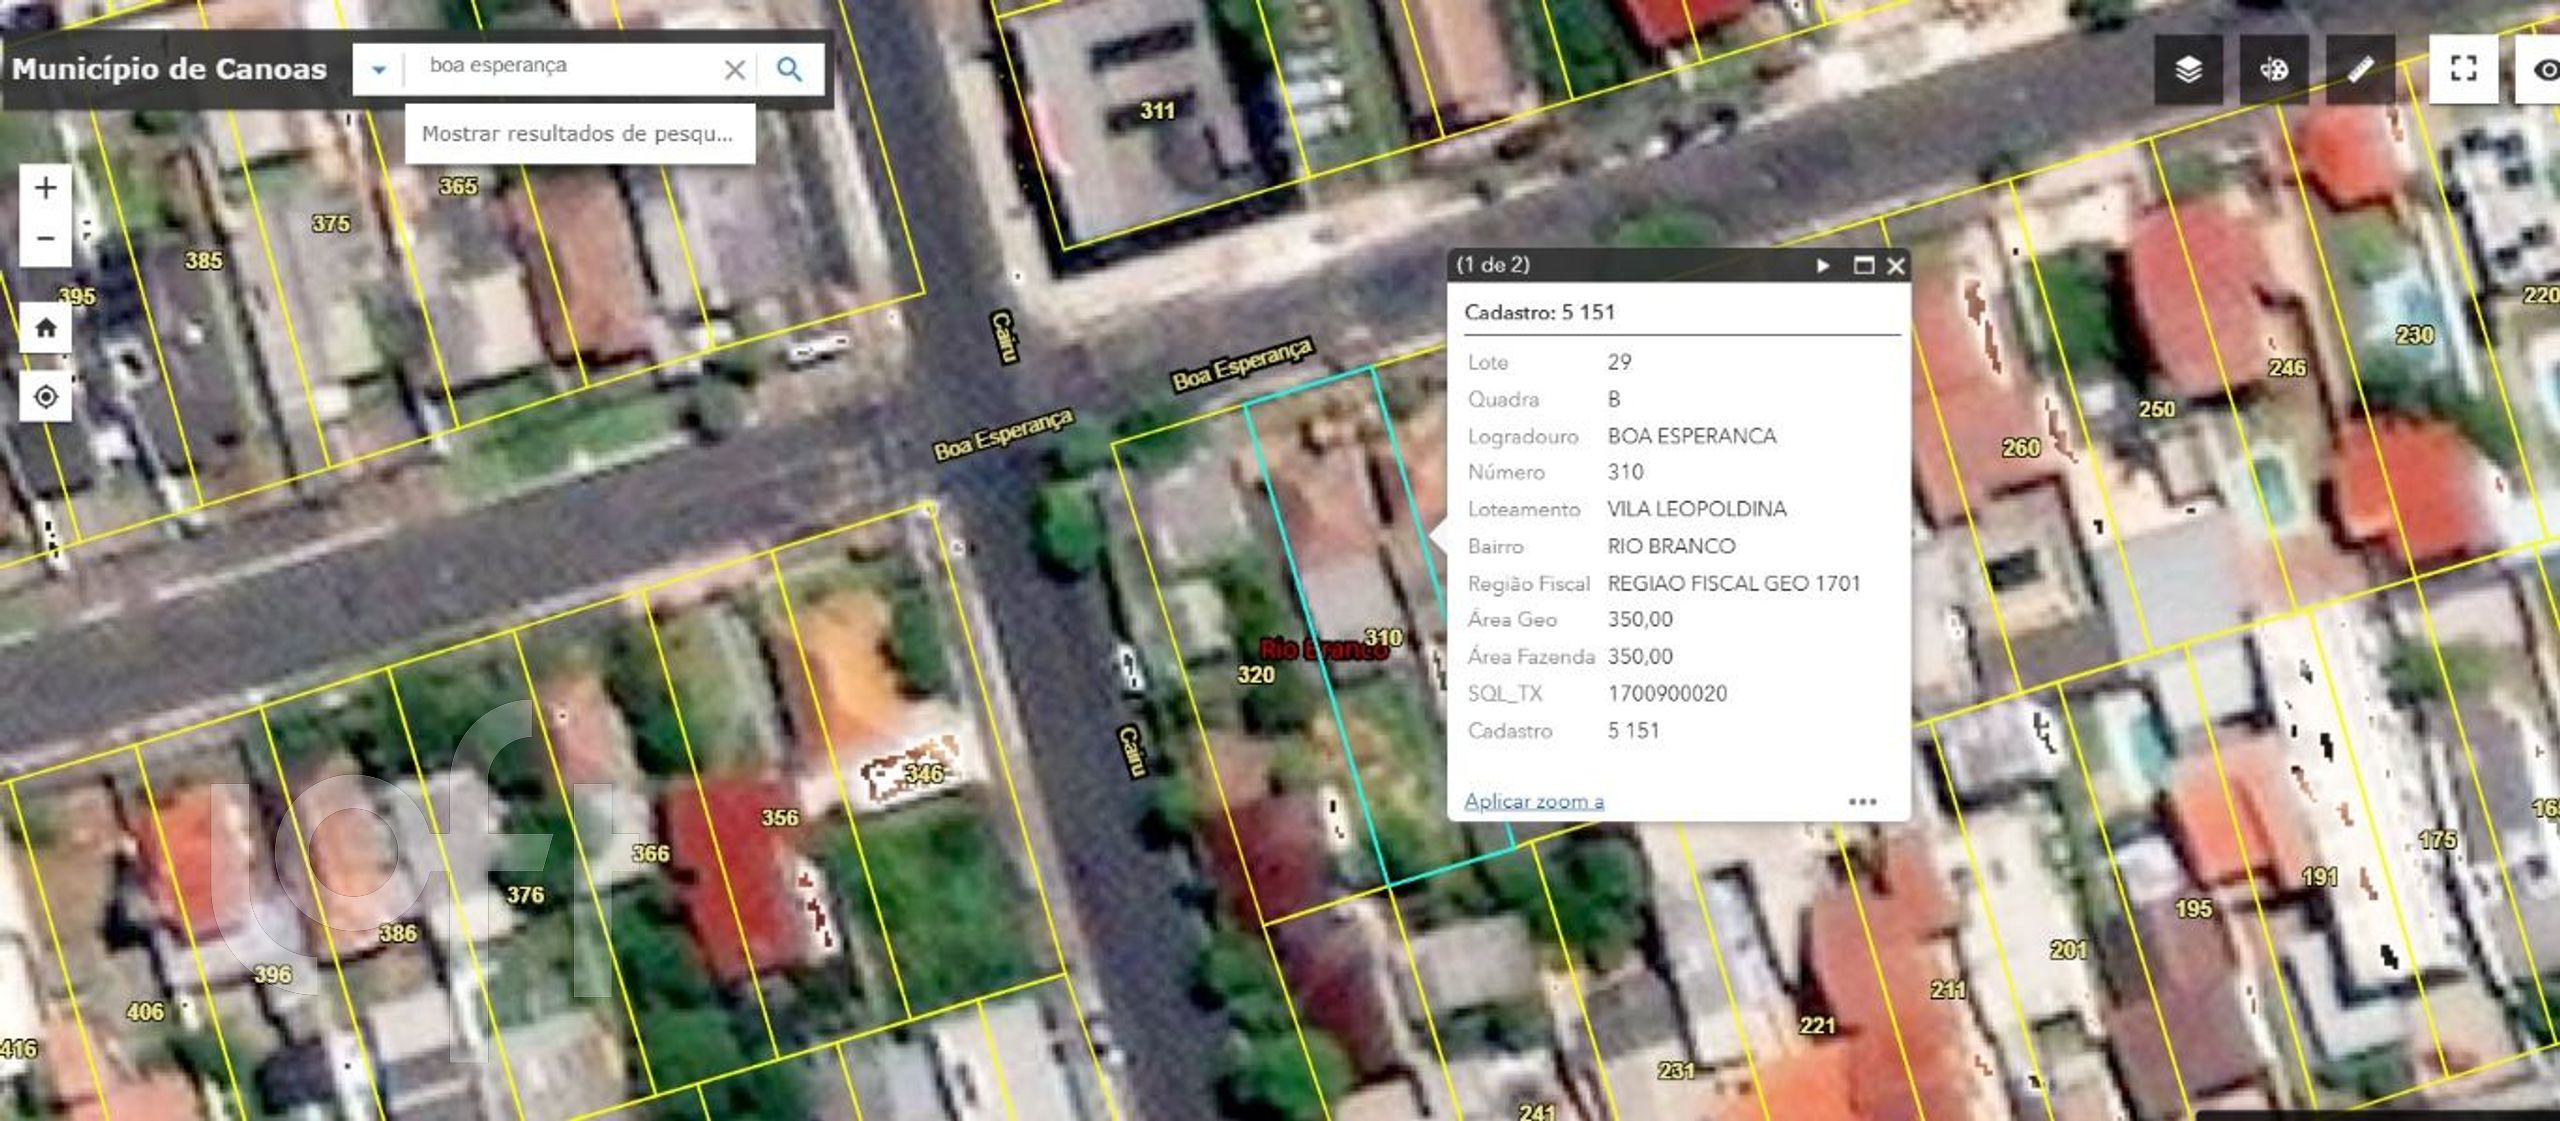Zoom out using the minus control
The height and width of the screenshot is (1121, 2560).
point(44,239)
